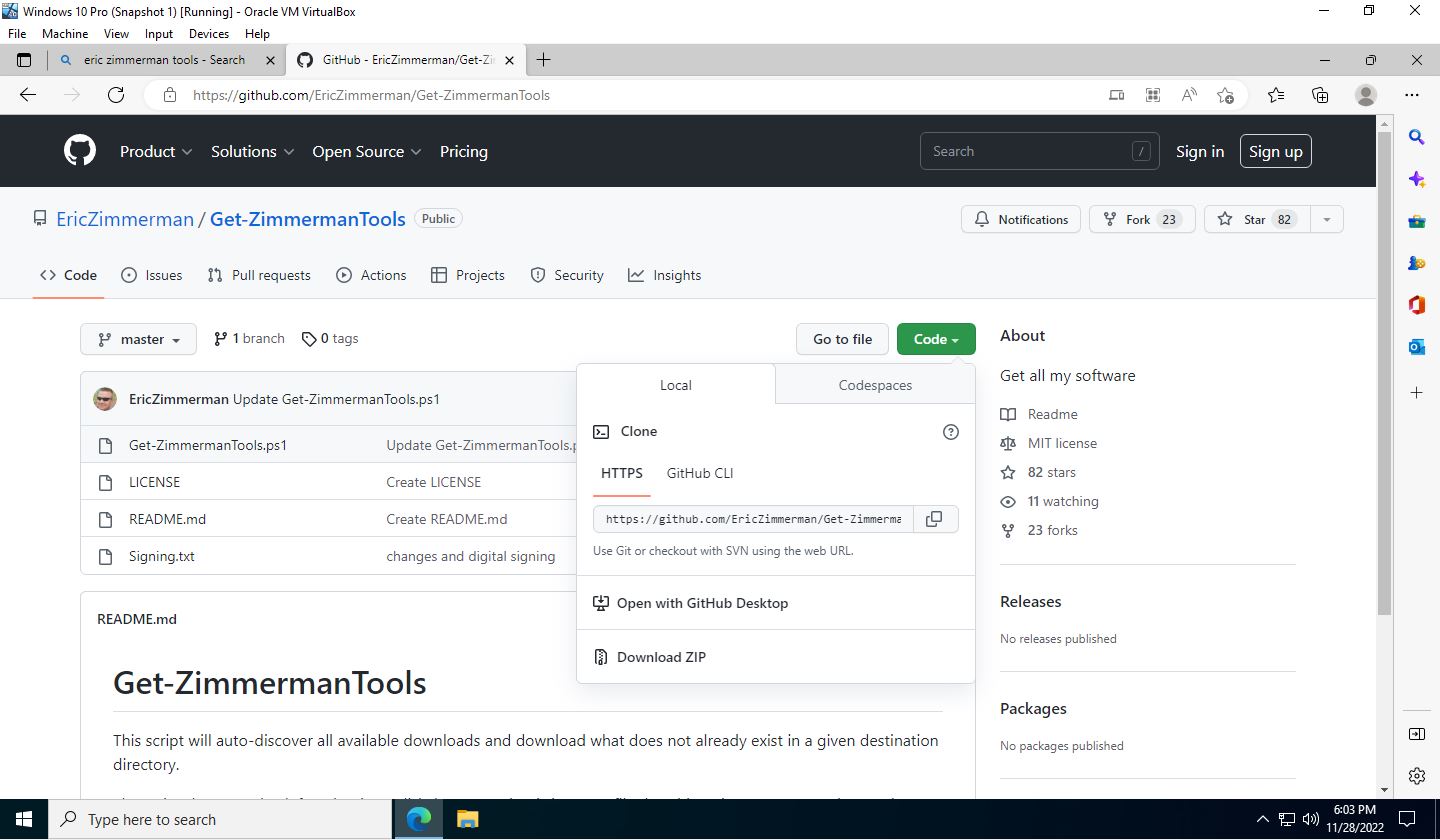
Task: Click the Sign in link
Action: click(x=1200, y=151)
